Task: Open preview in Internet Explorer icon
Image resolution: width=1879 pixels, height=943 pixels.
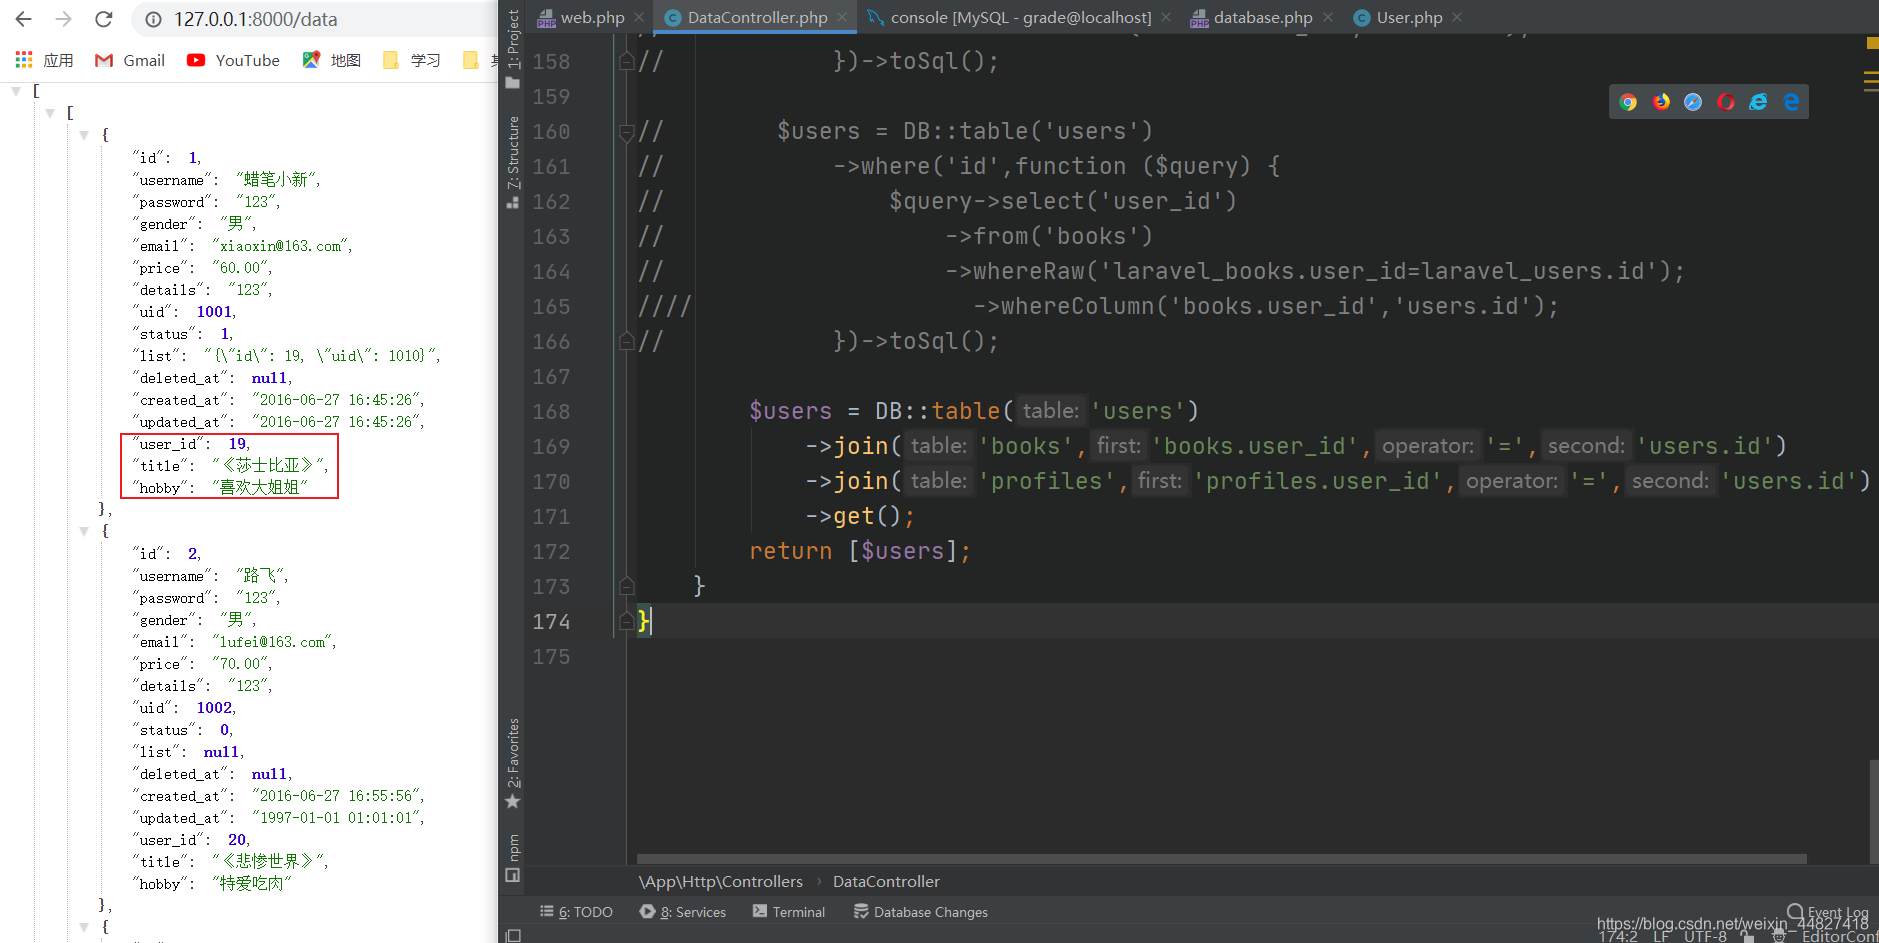Action: click(x=1758, y=102)
